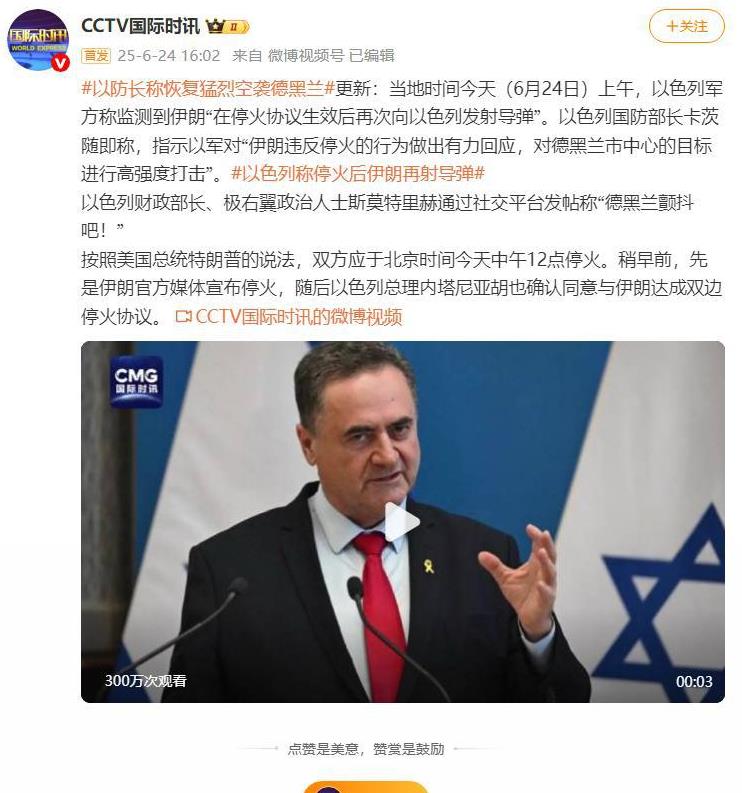
Task: Follow the account with +关注 button
Action: click(686, 26)
